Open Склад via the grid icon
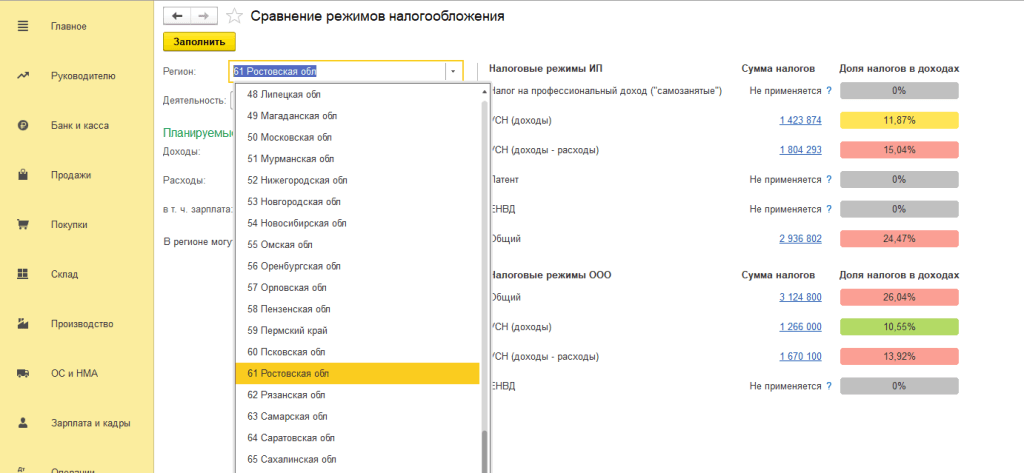1024x473 pixels. click(22, 274)
